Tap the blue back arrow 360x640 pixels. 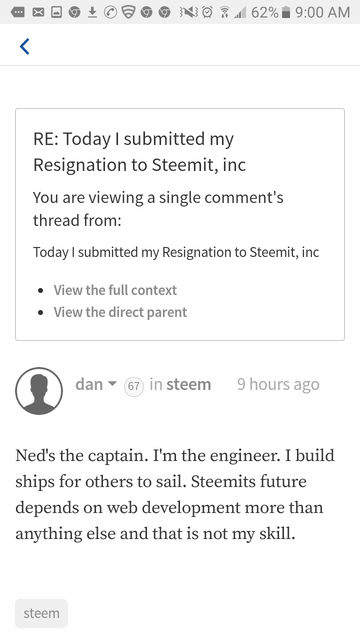click(24, 46)
